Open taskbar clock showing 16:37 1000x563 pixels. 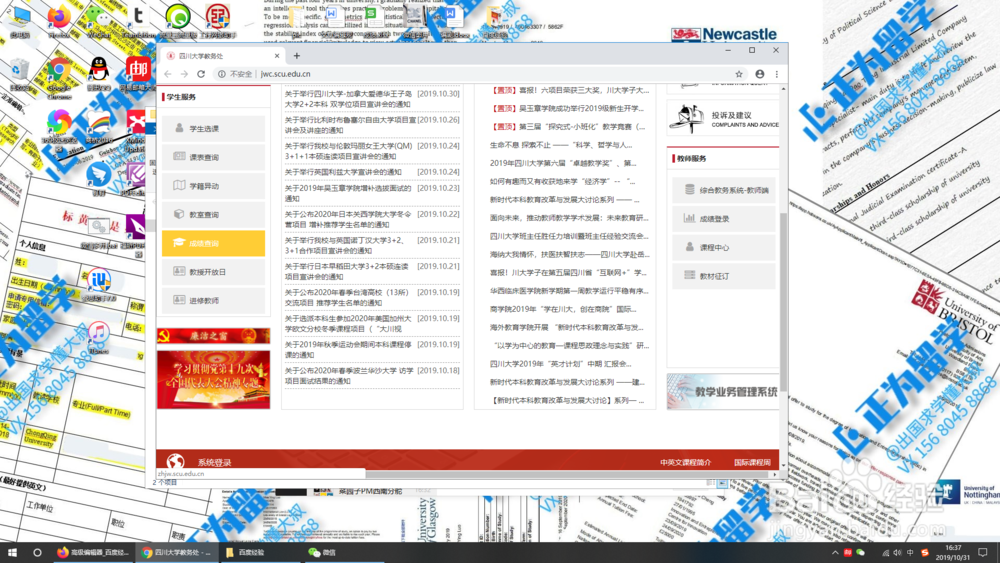953,552
